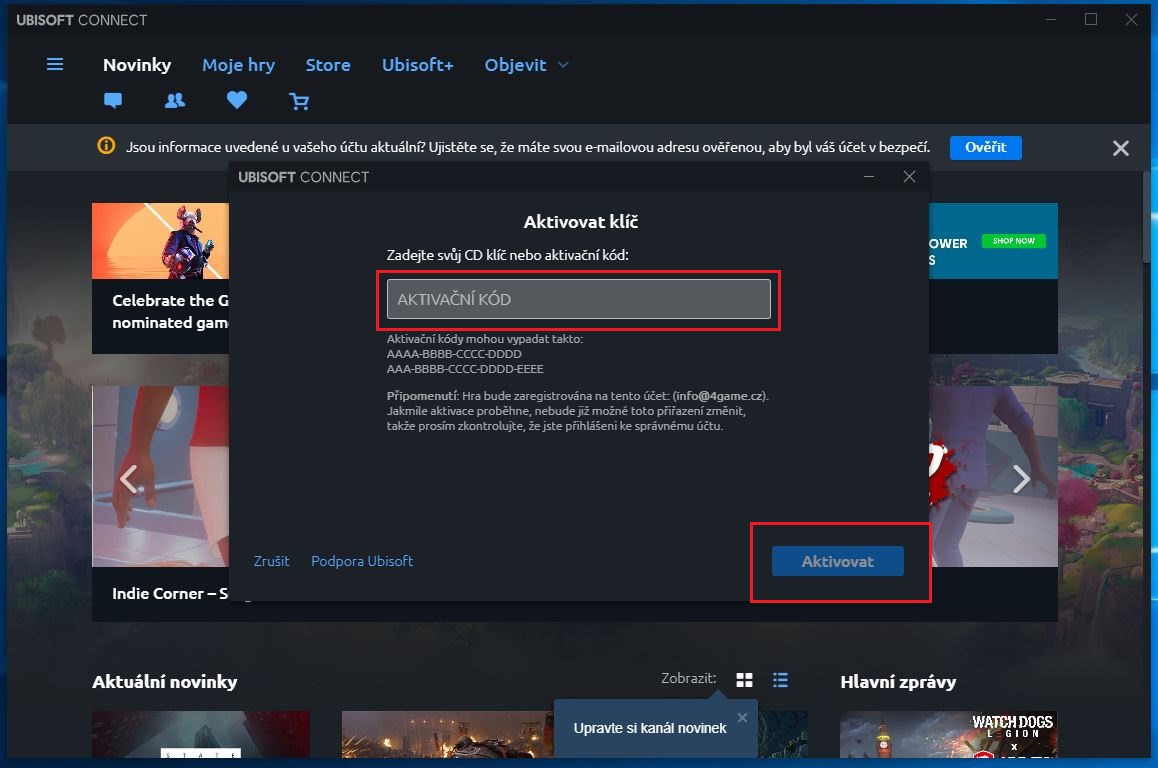The width and height of the screenshot is (1158, 768).
Task: Open the Podpora Ubisoft support link
Action: [x=362, y=561]
